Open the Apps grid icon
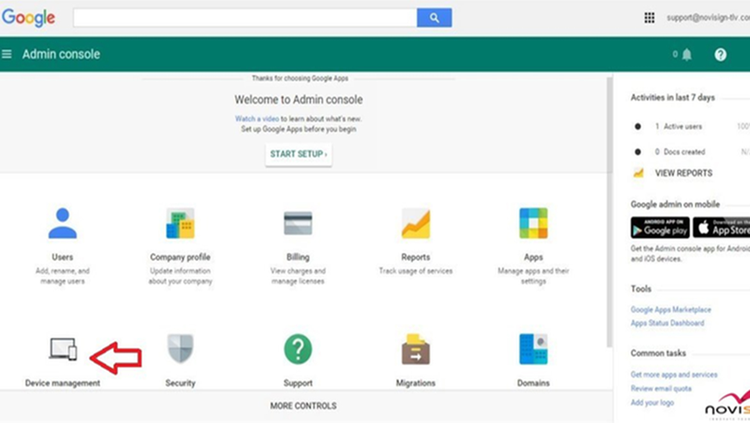Screen dimensions: 750x423 (x=533, y=223)
